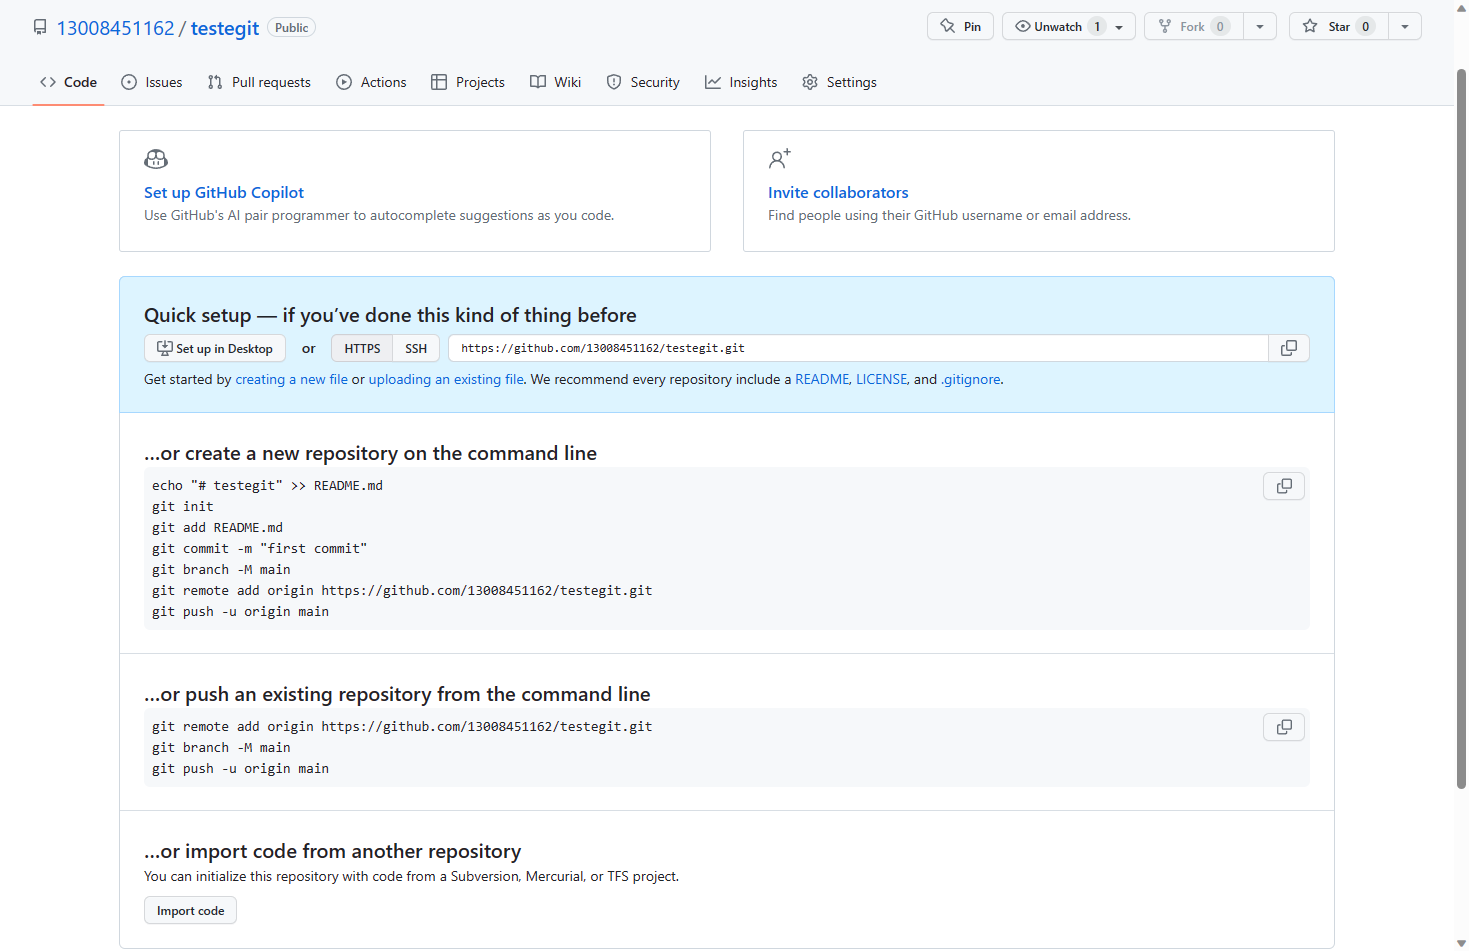Select the SSH clone option
The height and width of the screenshot is (951, 1469).
click(416, 348)
